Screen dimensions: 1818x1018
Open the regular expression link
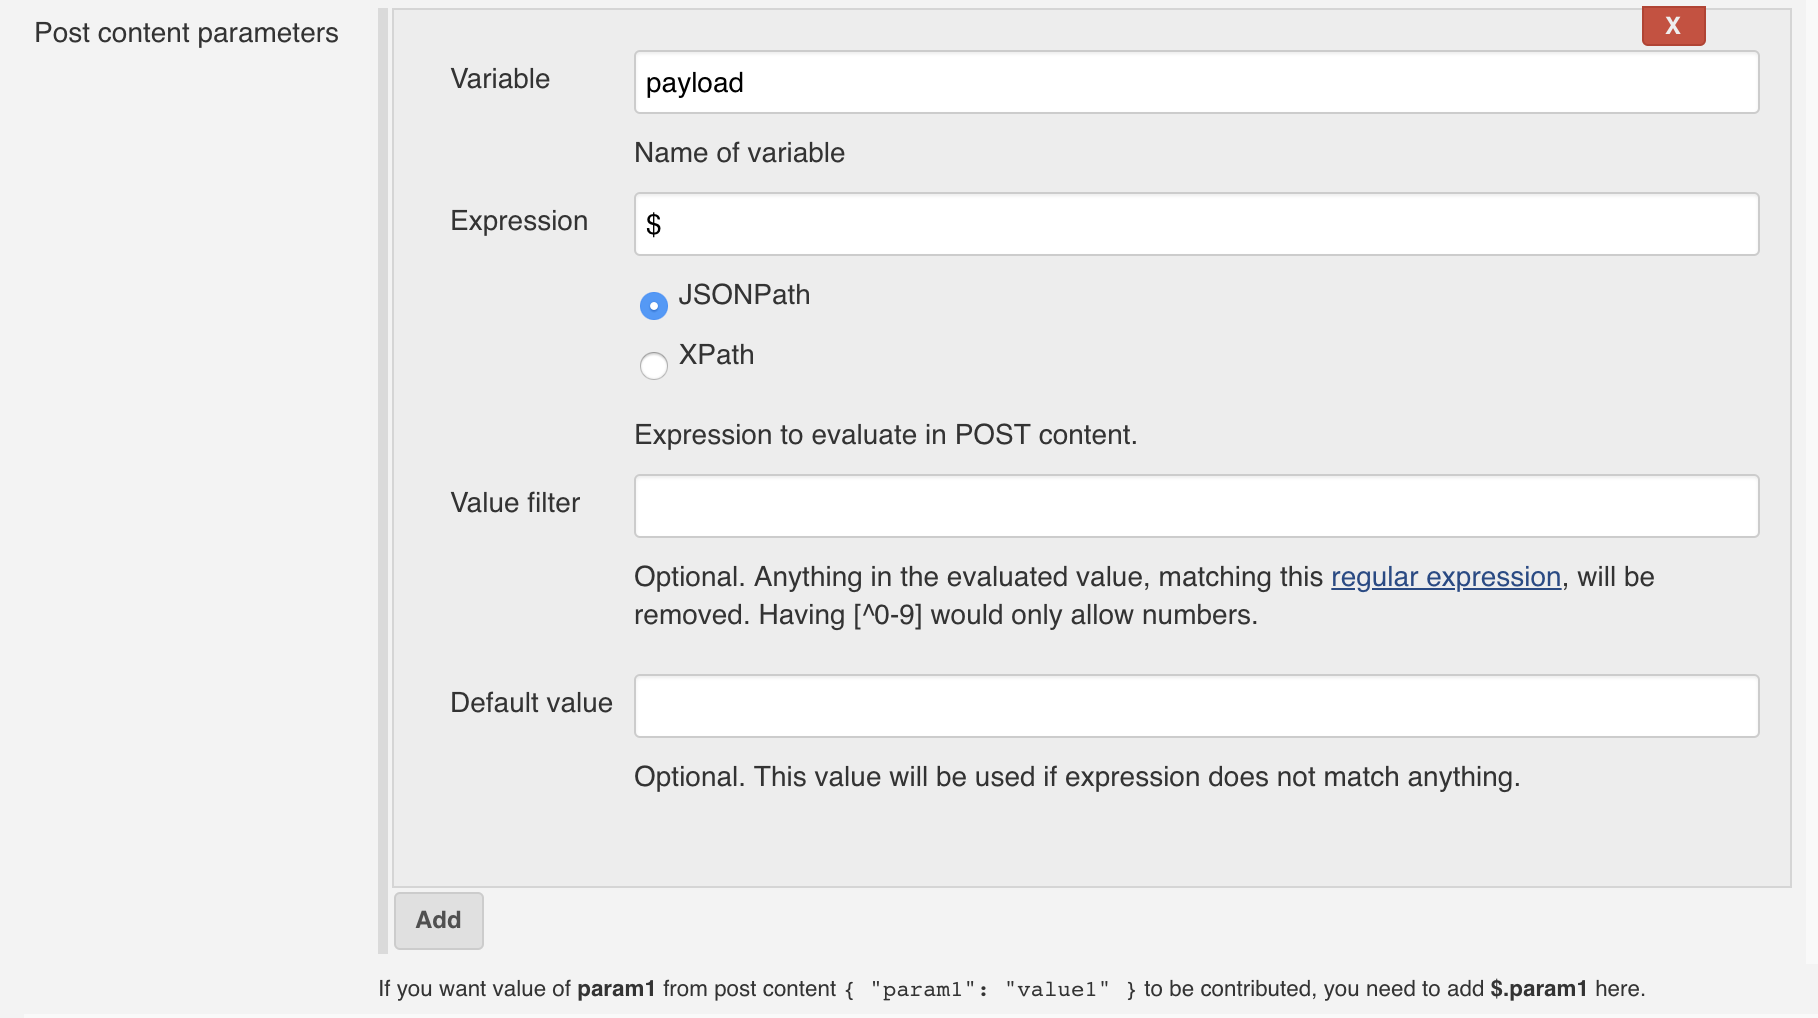(1446, 577)
